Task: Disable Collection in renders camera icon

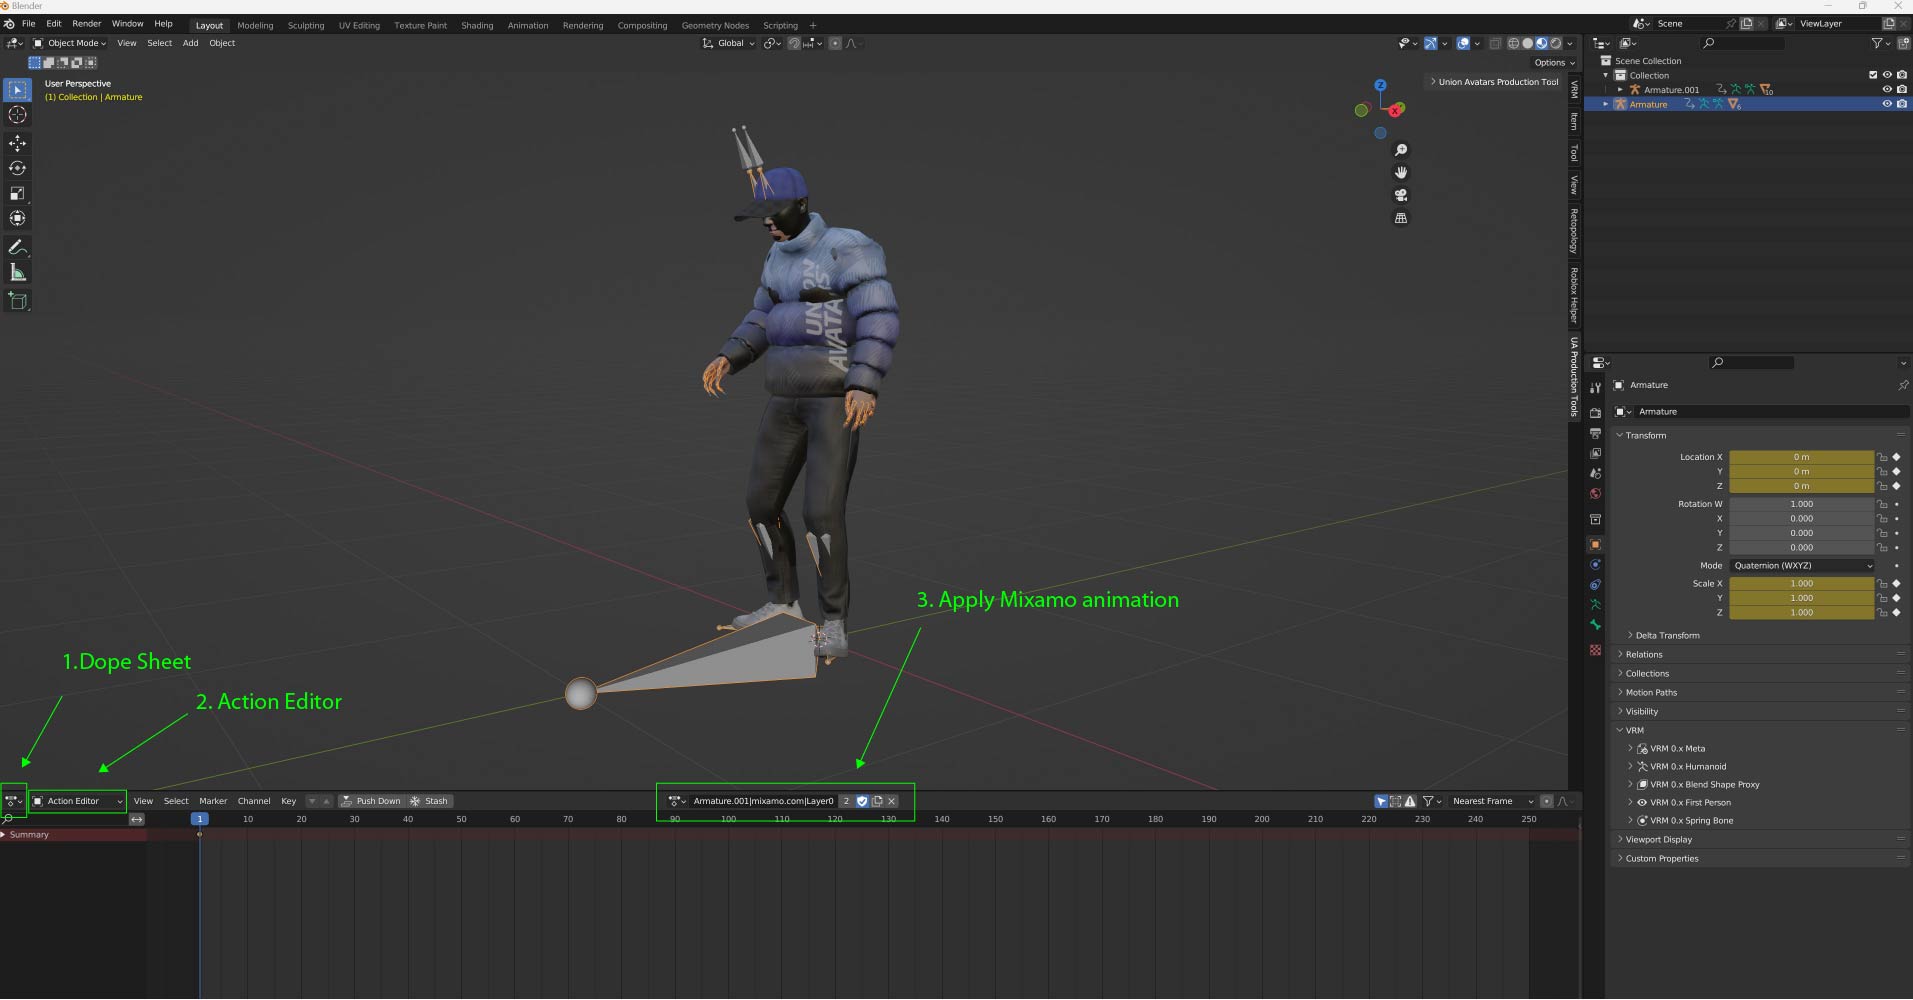Action: 1901,75
